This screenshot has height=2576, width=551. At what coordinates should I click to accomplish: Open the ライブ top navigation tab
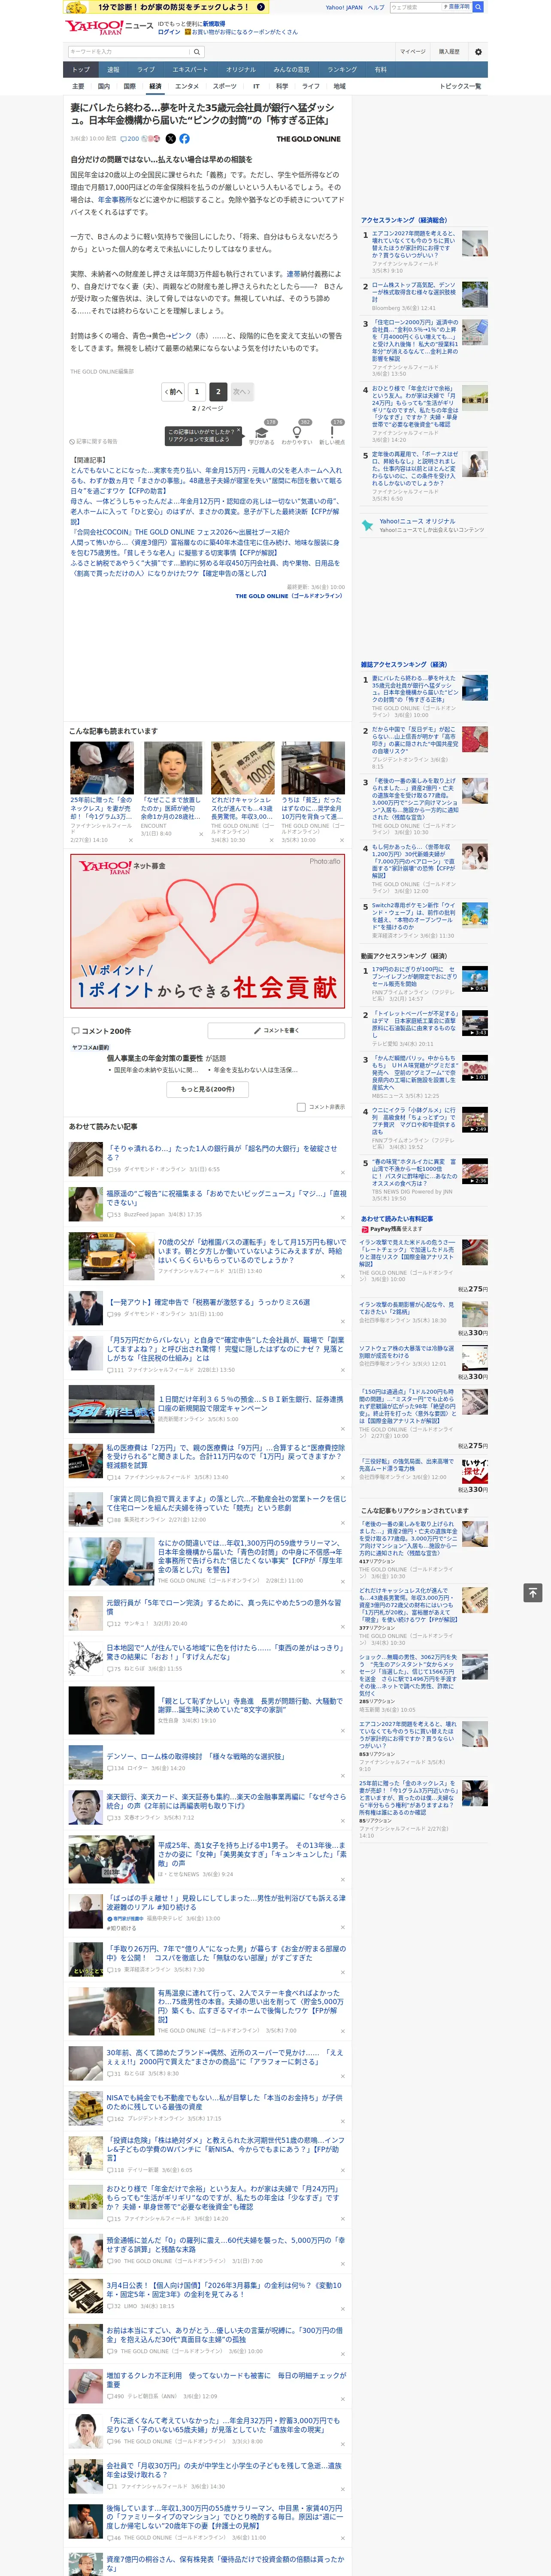click(x=146, y=69)
